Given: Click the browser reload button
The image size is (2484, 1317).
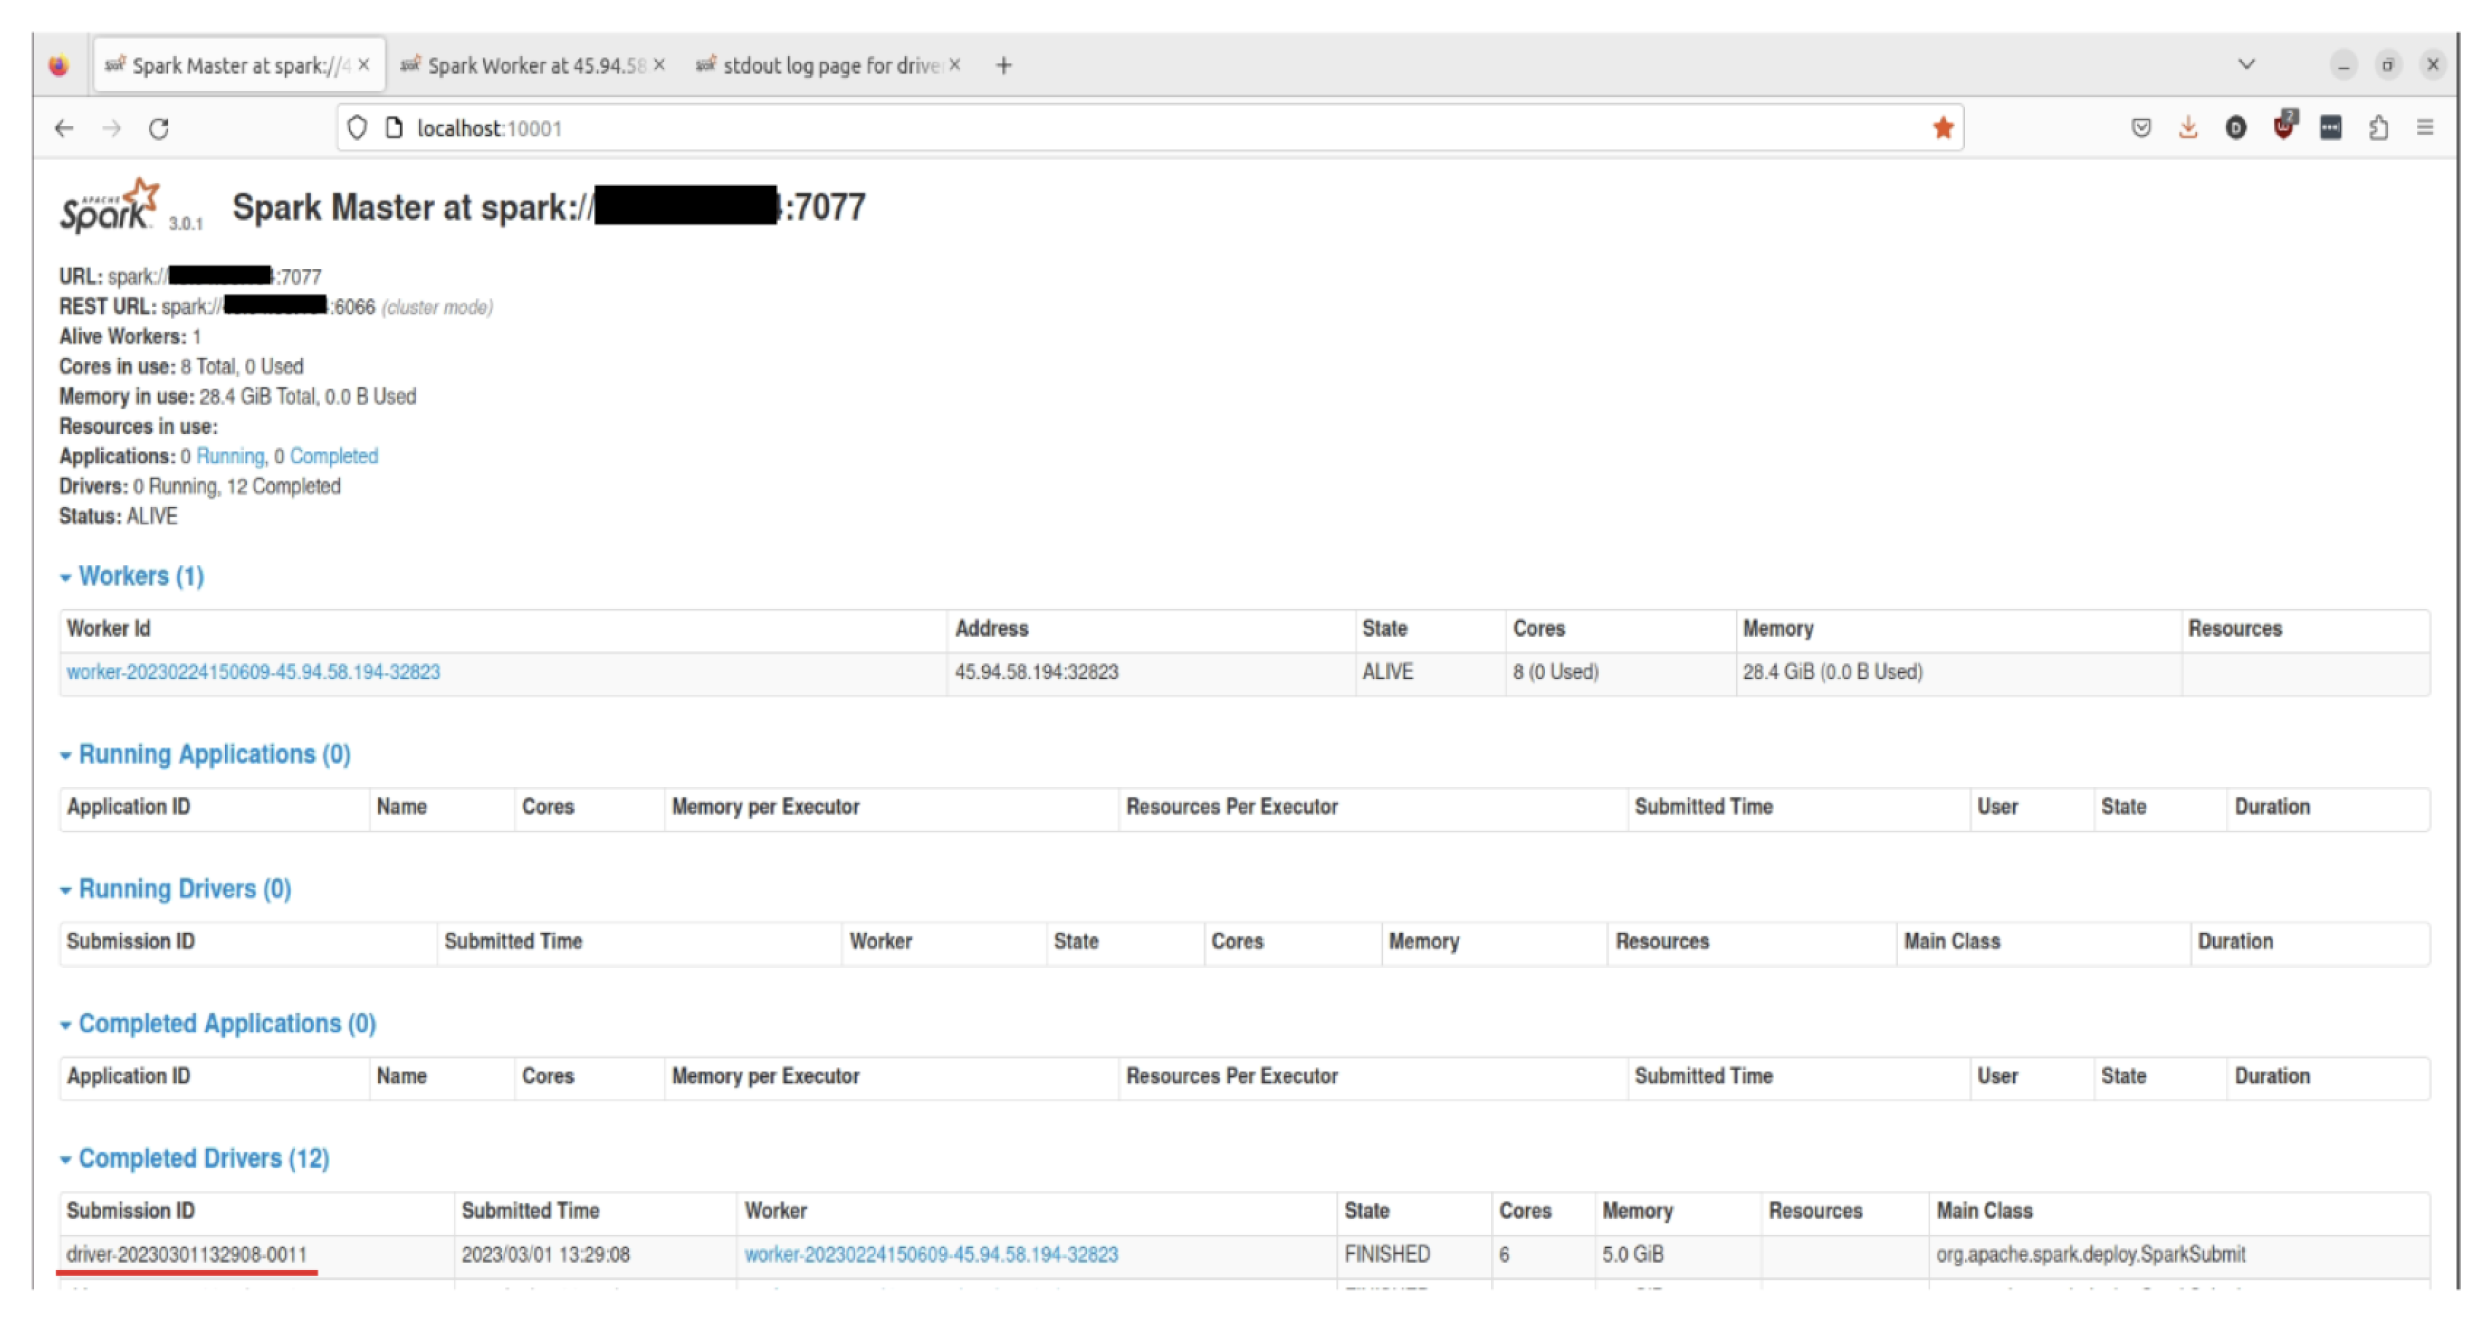Looking at the screenshot, I should 159,129.
